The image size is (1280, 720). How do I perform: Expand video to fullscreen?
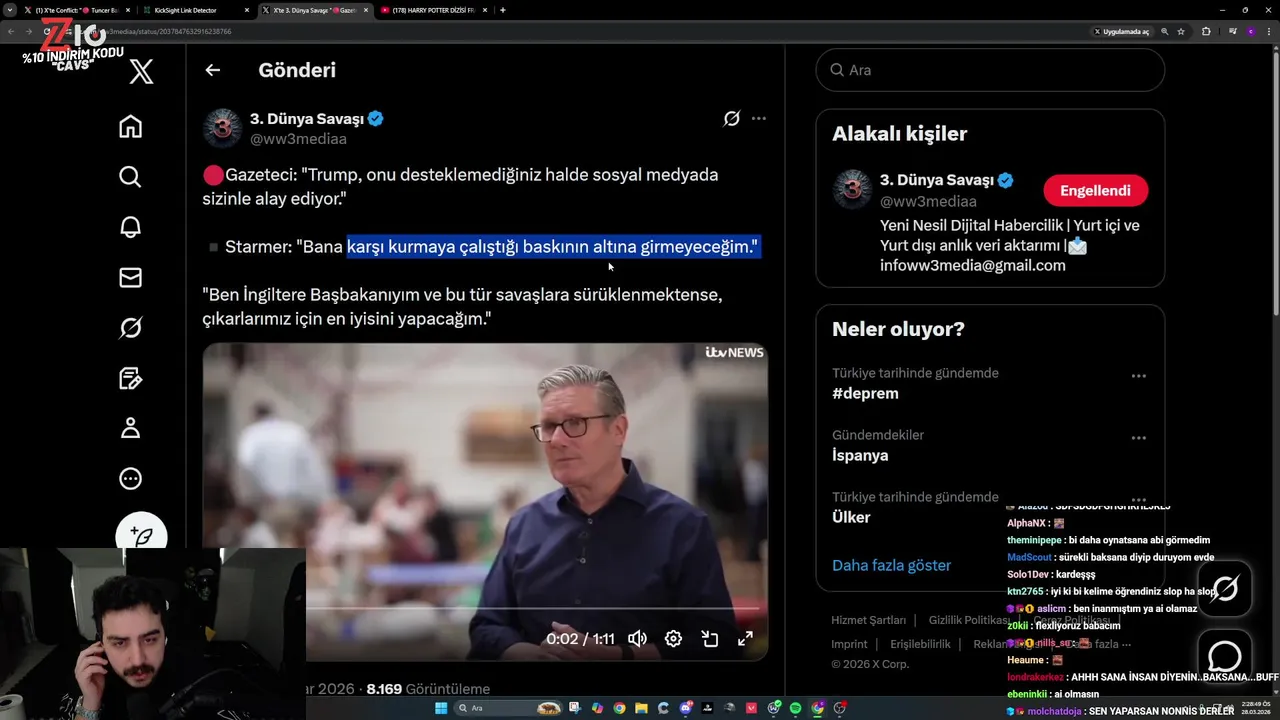745,639
